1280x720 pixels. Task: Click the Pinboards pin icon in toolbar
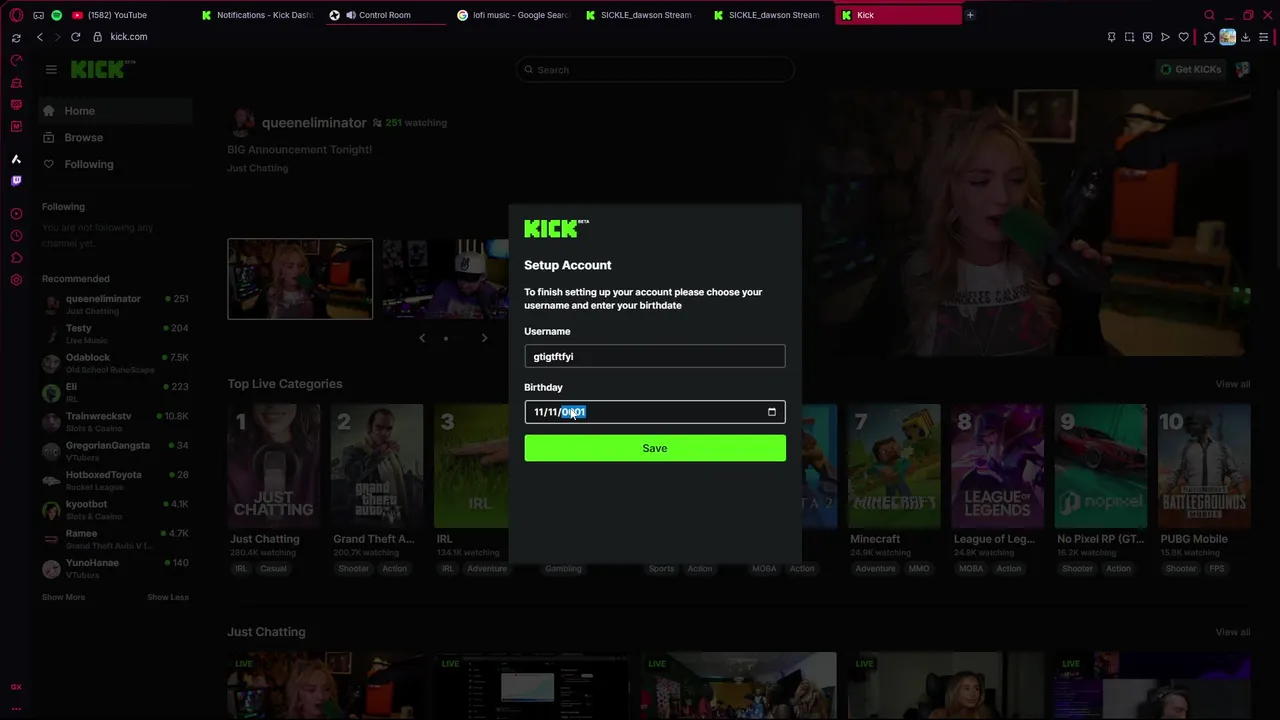click(1111, 37)
